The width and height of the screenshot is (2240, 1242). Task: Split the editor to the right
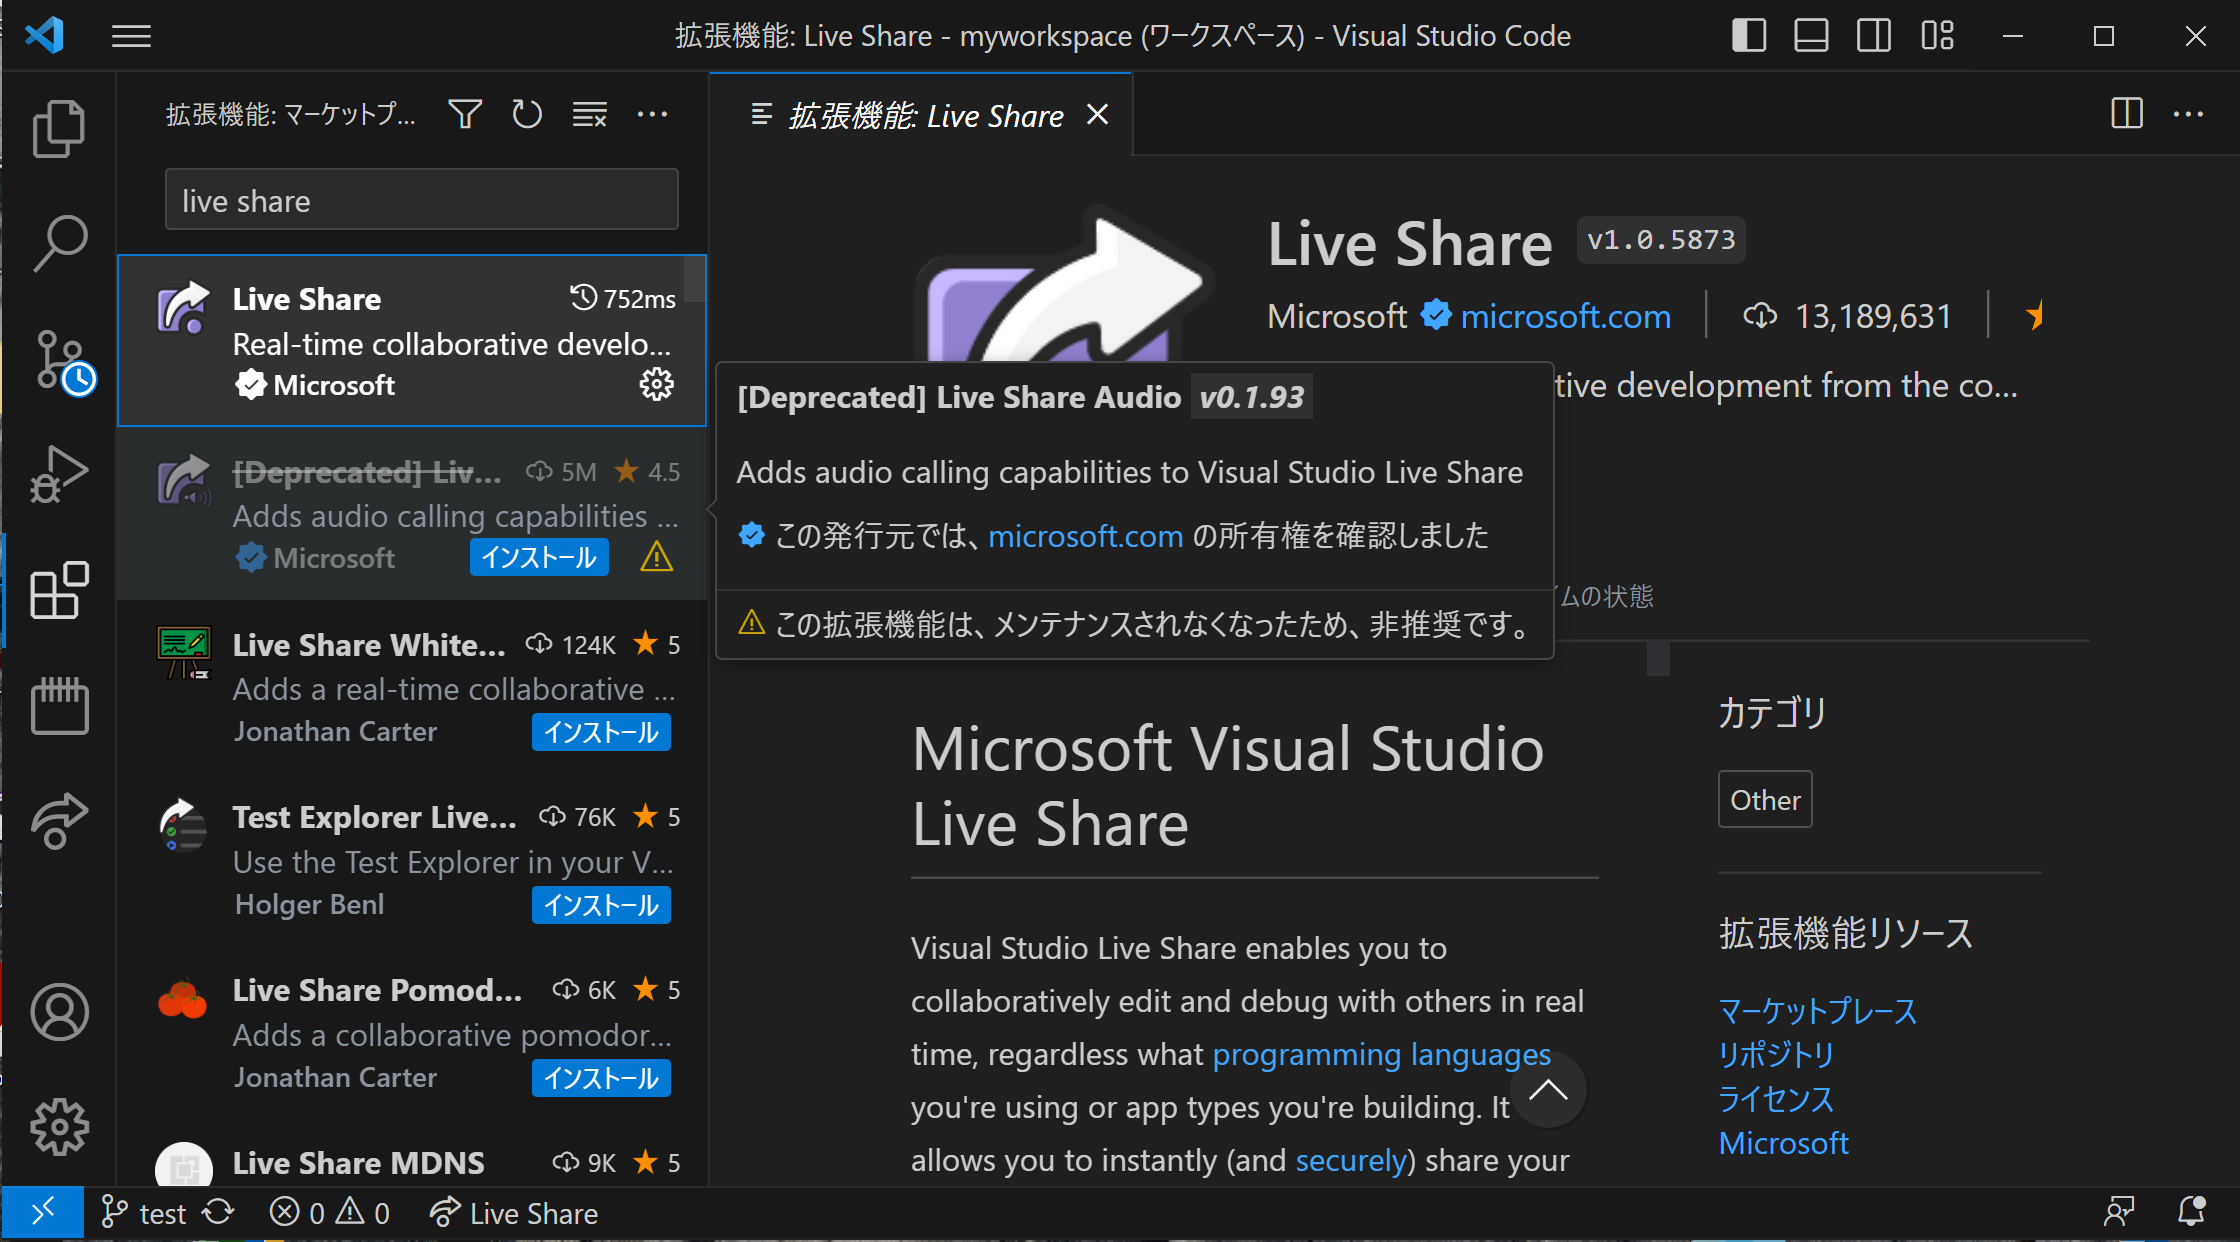pyautogui.click(x=2127, y=113)
